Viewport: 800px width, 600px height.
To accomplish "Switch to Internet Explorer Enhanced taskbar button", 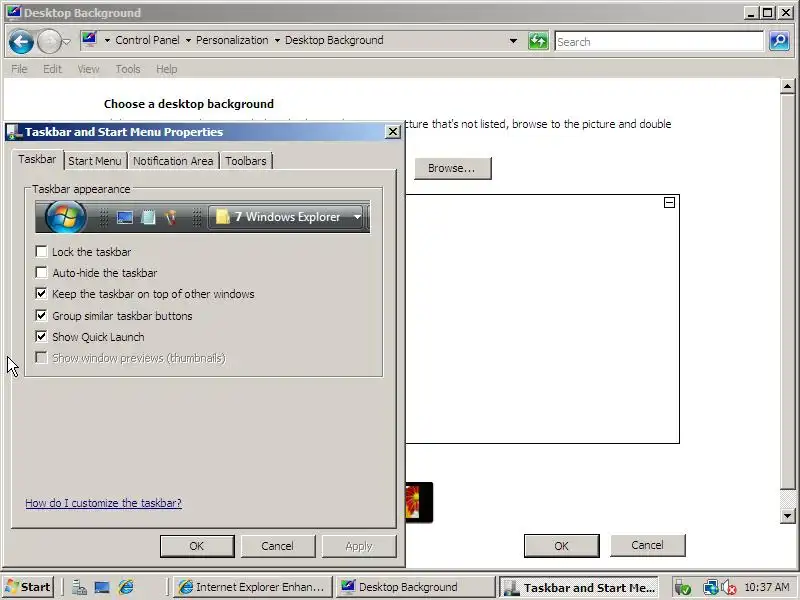I will coord(252,587).
